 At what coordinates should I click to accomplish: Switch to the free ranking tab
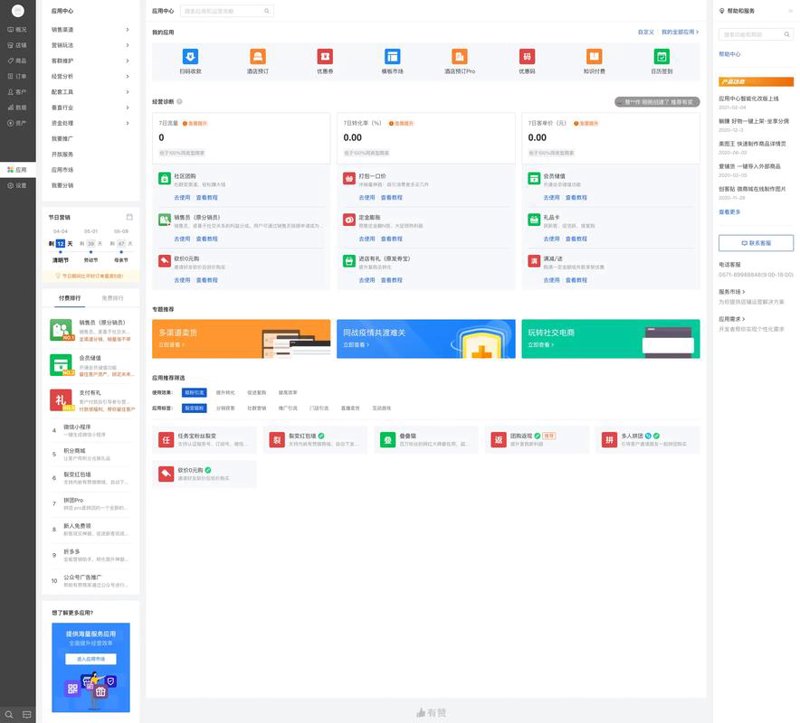coord(113,298)
